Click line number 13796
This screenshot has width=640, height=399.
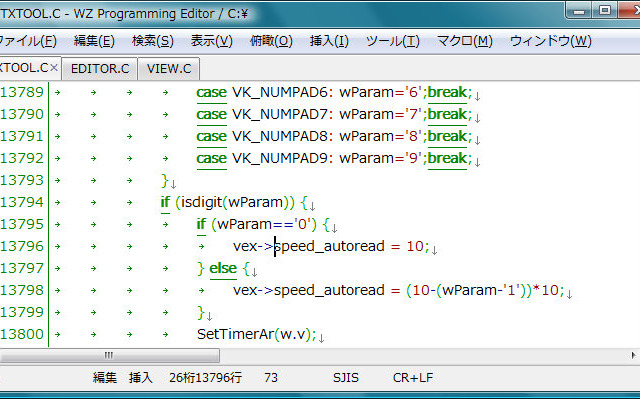22,246
